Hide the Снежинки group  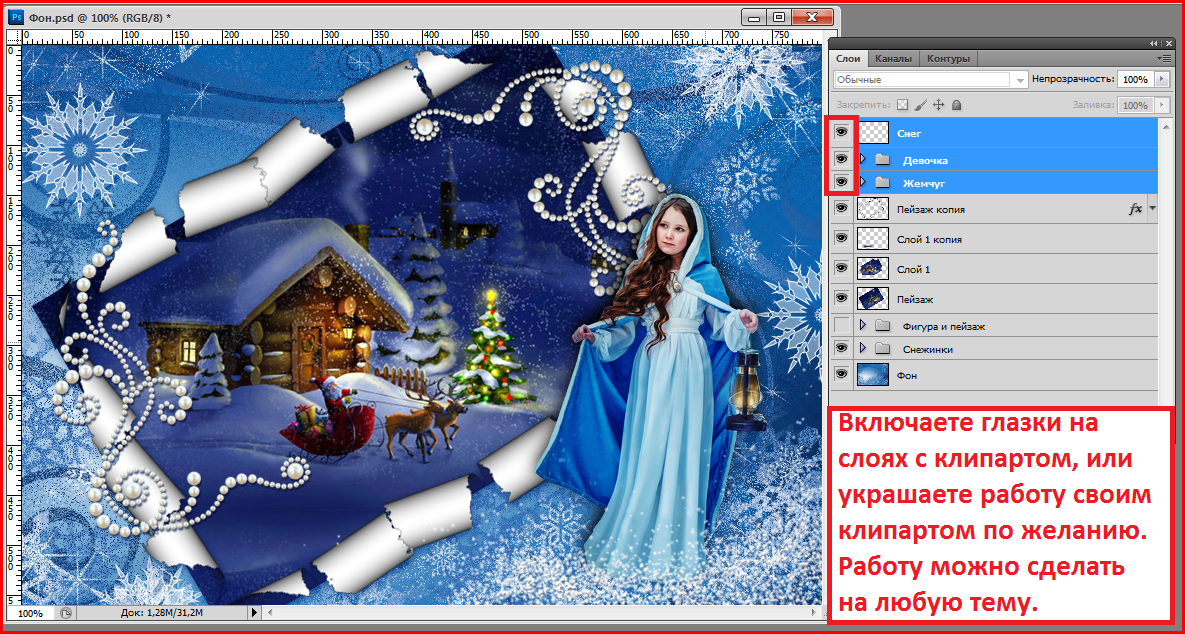tap(841, 348)
